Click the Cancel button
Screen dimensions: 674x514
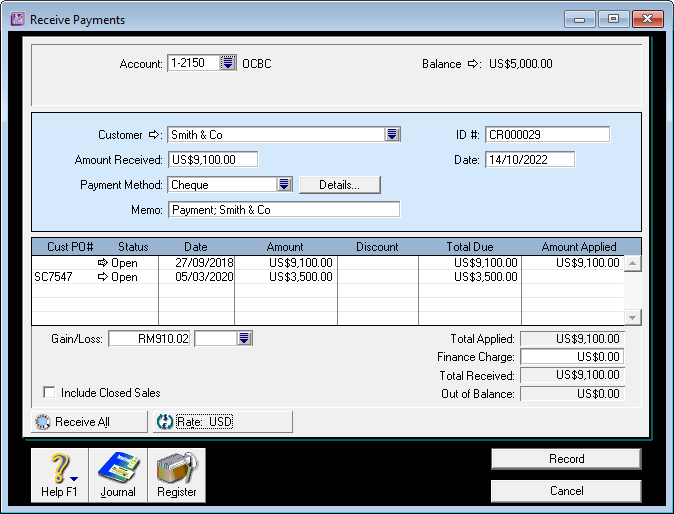click(x=566, y=491)
